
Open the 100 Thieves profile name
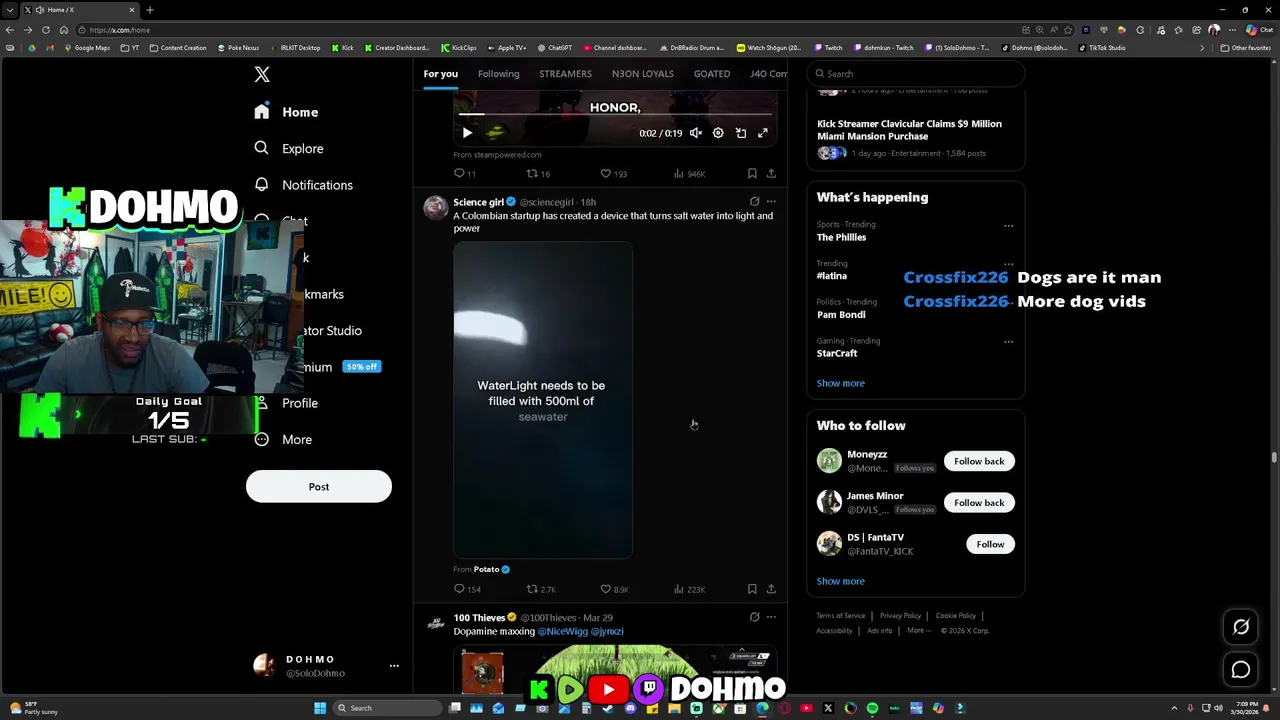(479, 617)
